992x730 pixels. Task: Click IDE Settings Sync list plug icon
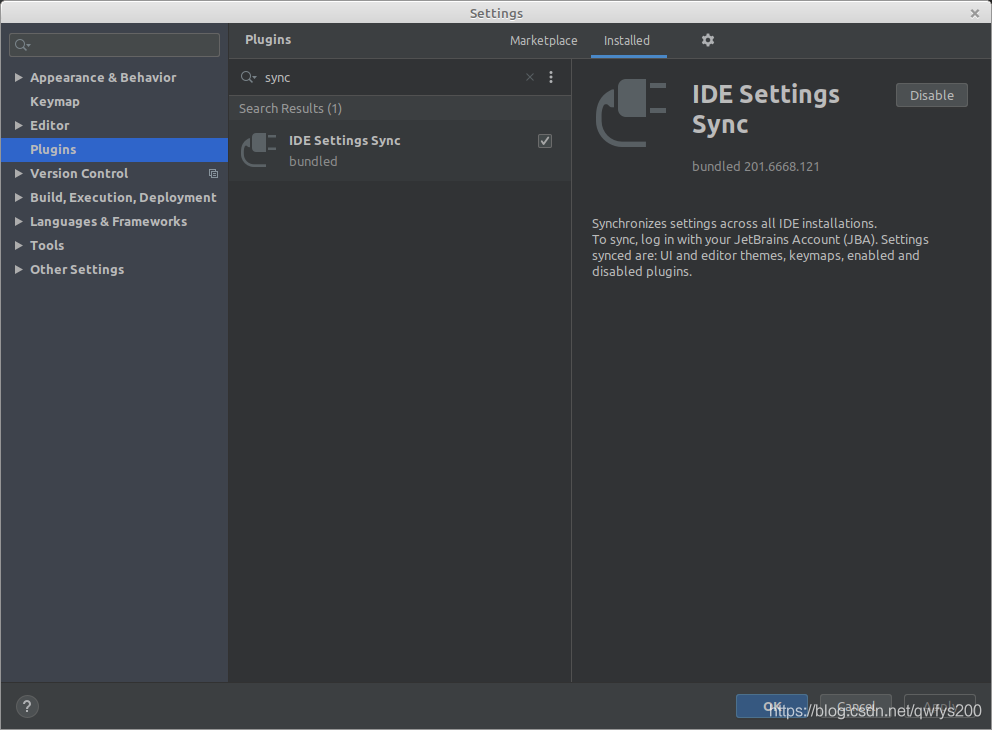pos(259,151)
